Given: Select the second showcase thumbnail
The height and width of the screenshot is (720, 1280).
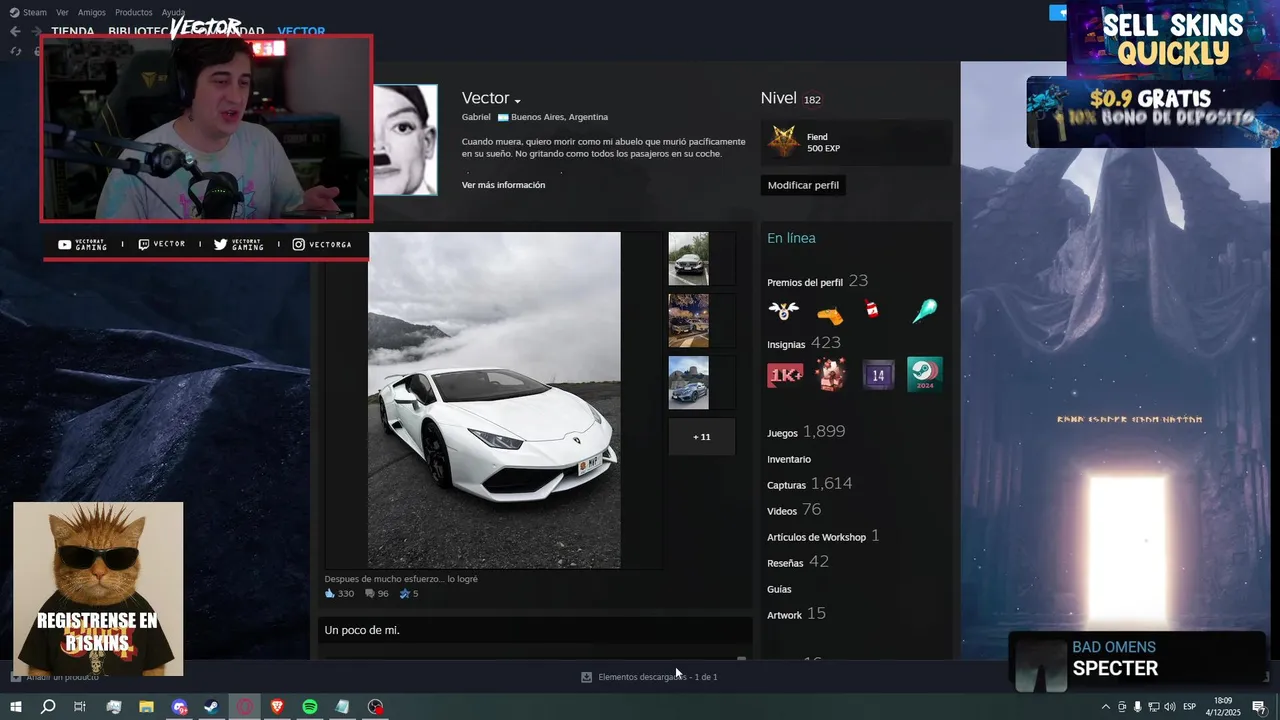Looking at the screenshot, I should coord(688,321).
